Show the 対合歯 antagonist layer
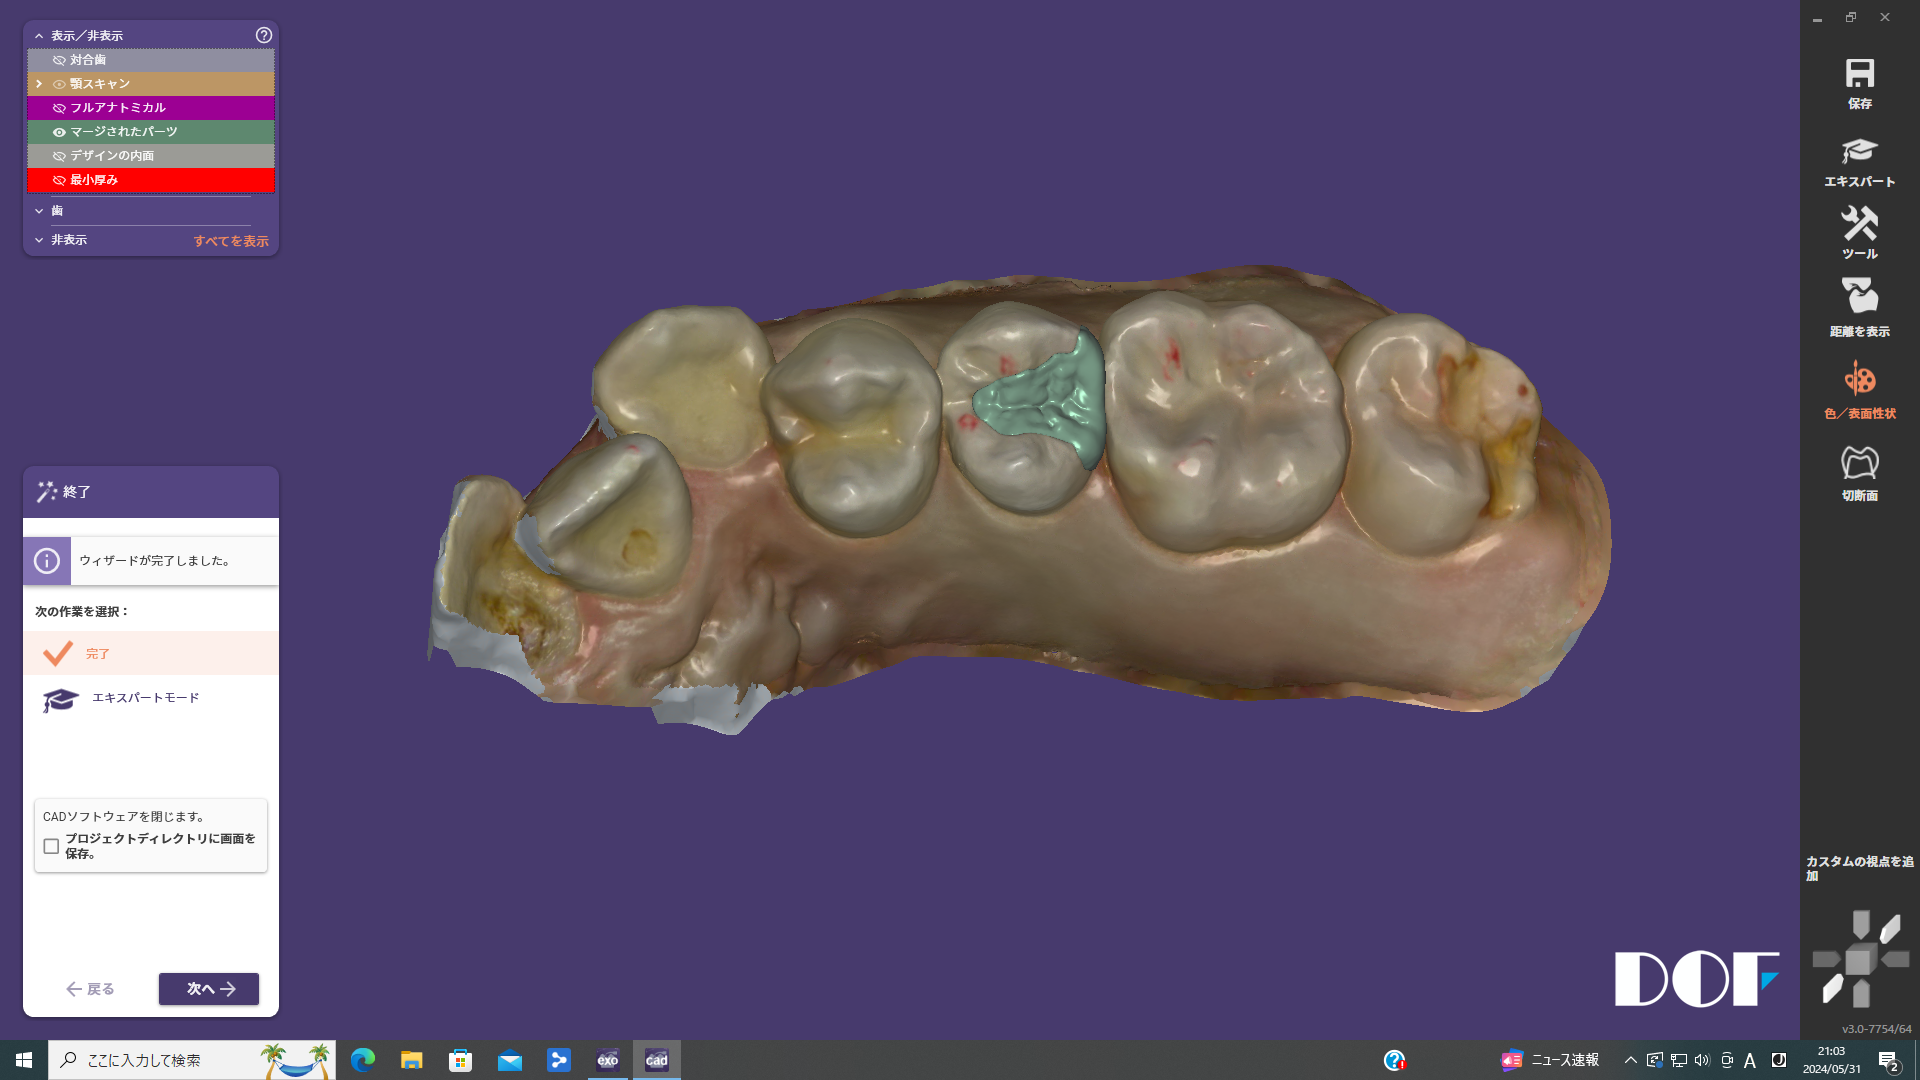This screenshot has height=1080, width=1920. click(59, 60)
